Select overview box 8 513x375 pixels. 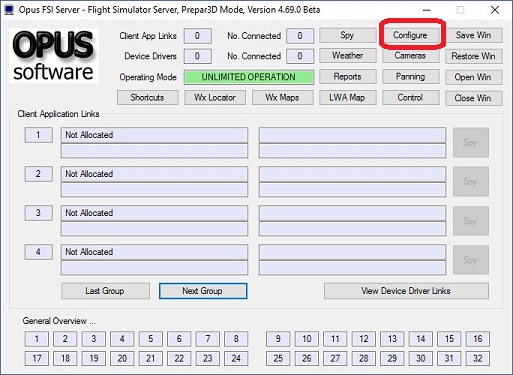(x=236, y=339)
